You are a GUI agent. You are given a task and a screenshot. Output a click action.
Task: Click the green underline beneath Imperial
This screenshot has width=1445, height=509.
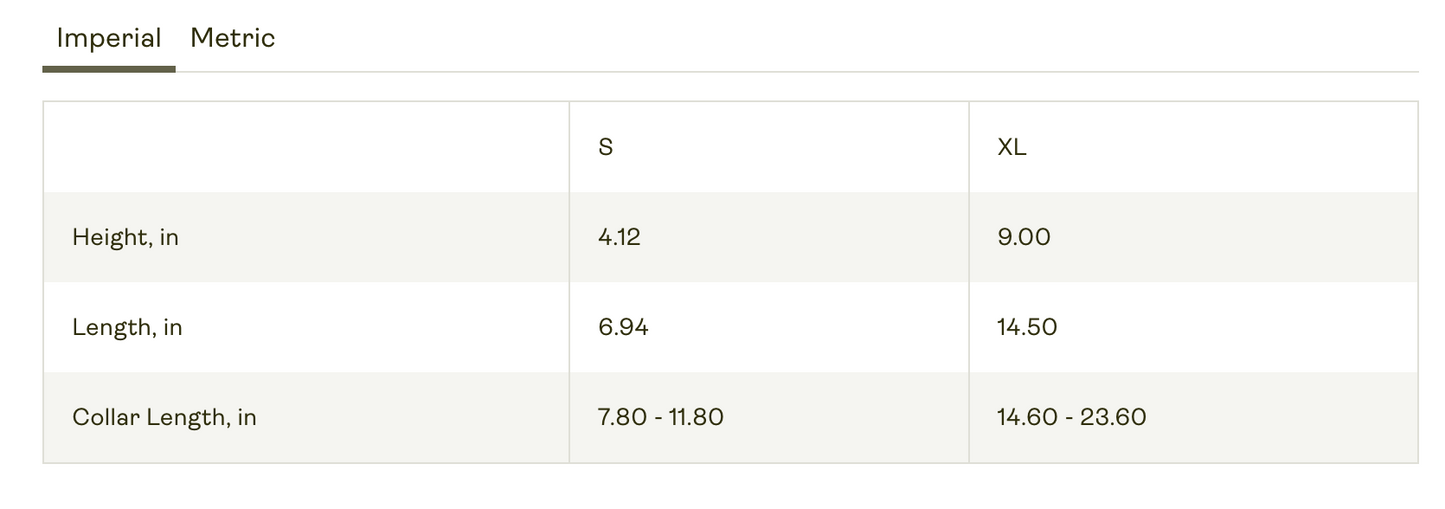pos(109,69)
